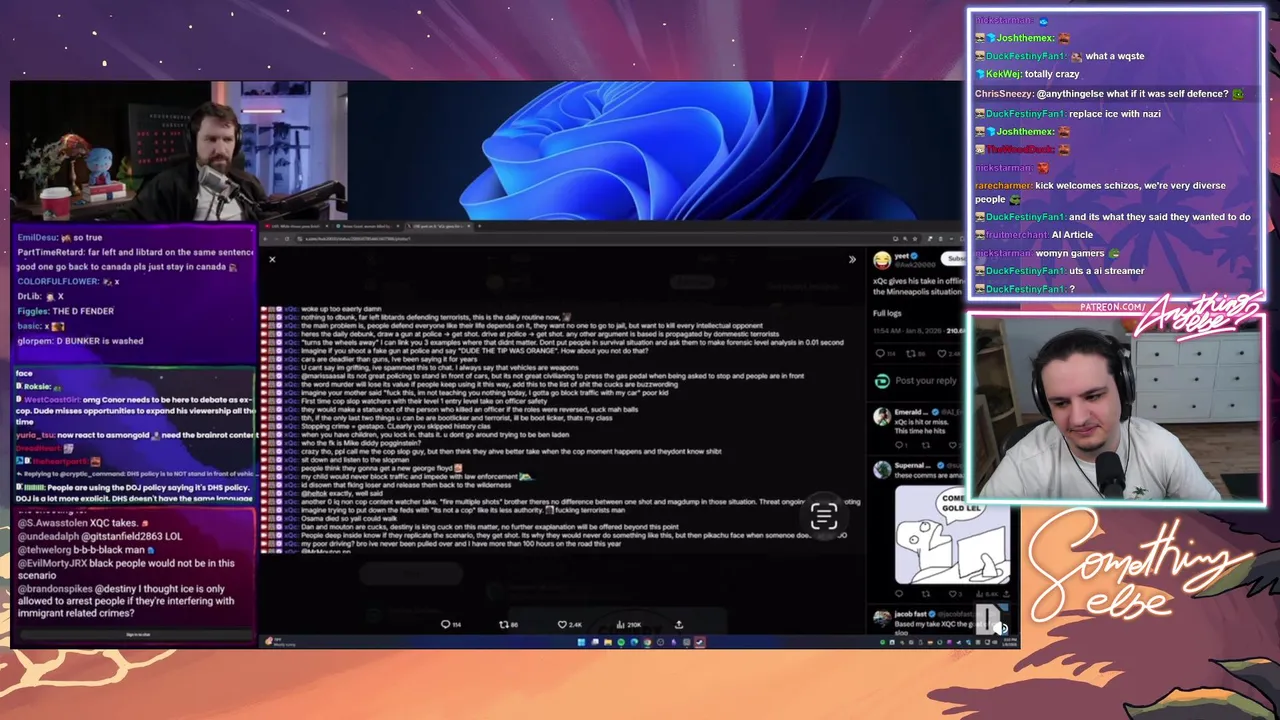The image size is (1280, 720).
Task: Click rarecharmer's 'kick welcomes schizos' message
Action: click(1100, 192)
